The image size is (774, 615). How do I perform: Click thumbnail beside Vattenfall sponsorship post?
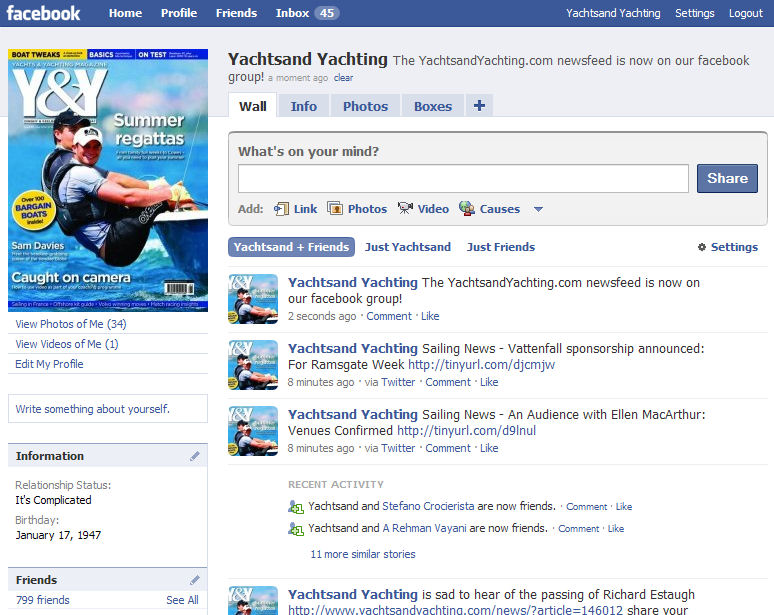click(x=253, y=365)
